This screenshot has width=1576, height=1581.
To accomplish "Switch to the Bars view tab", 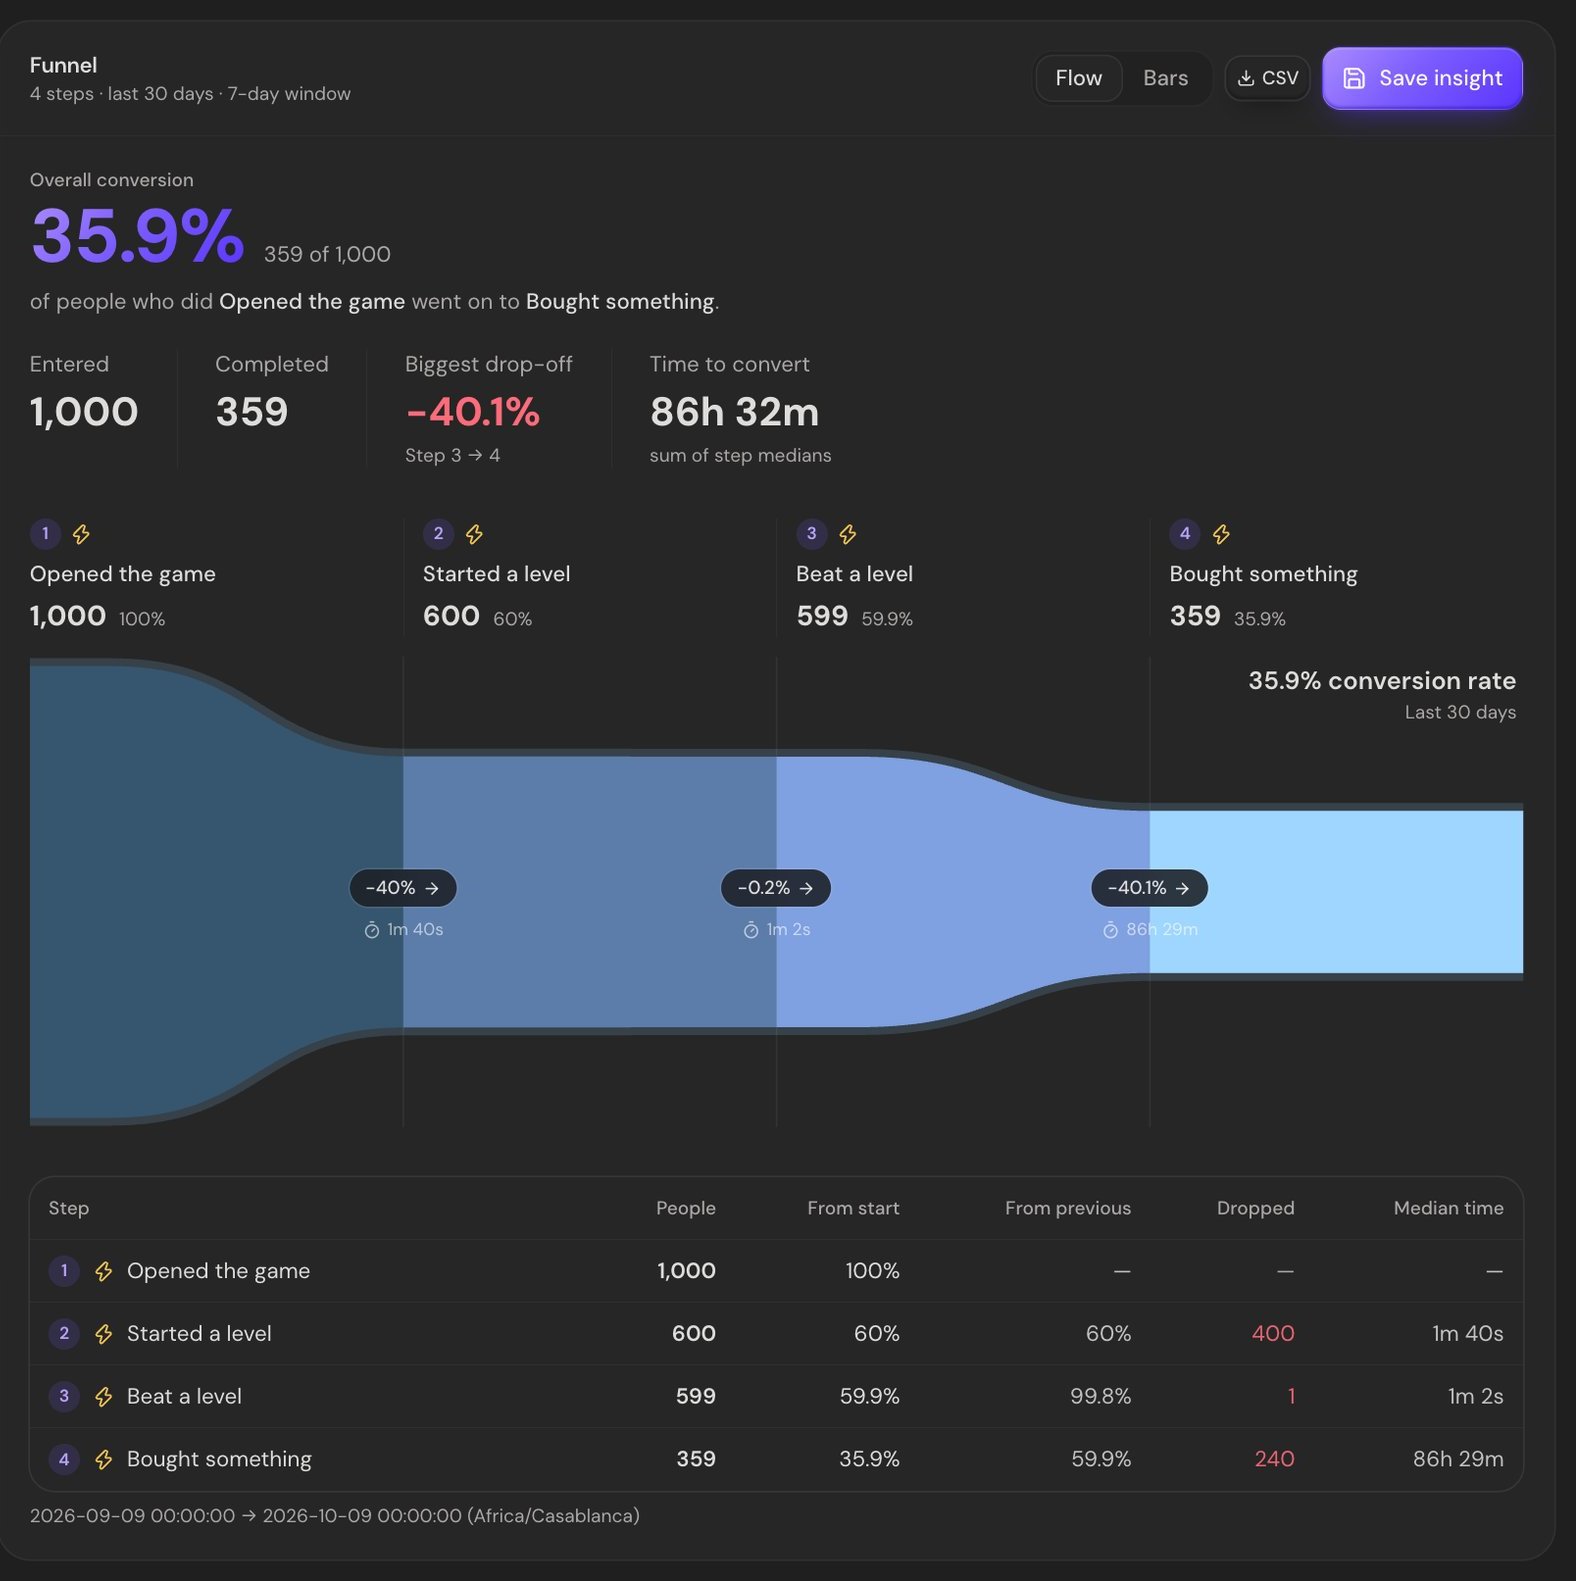I will coord(1165,78).
